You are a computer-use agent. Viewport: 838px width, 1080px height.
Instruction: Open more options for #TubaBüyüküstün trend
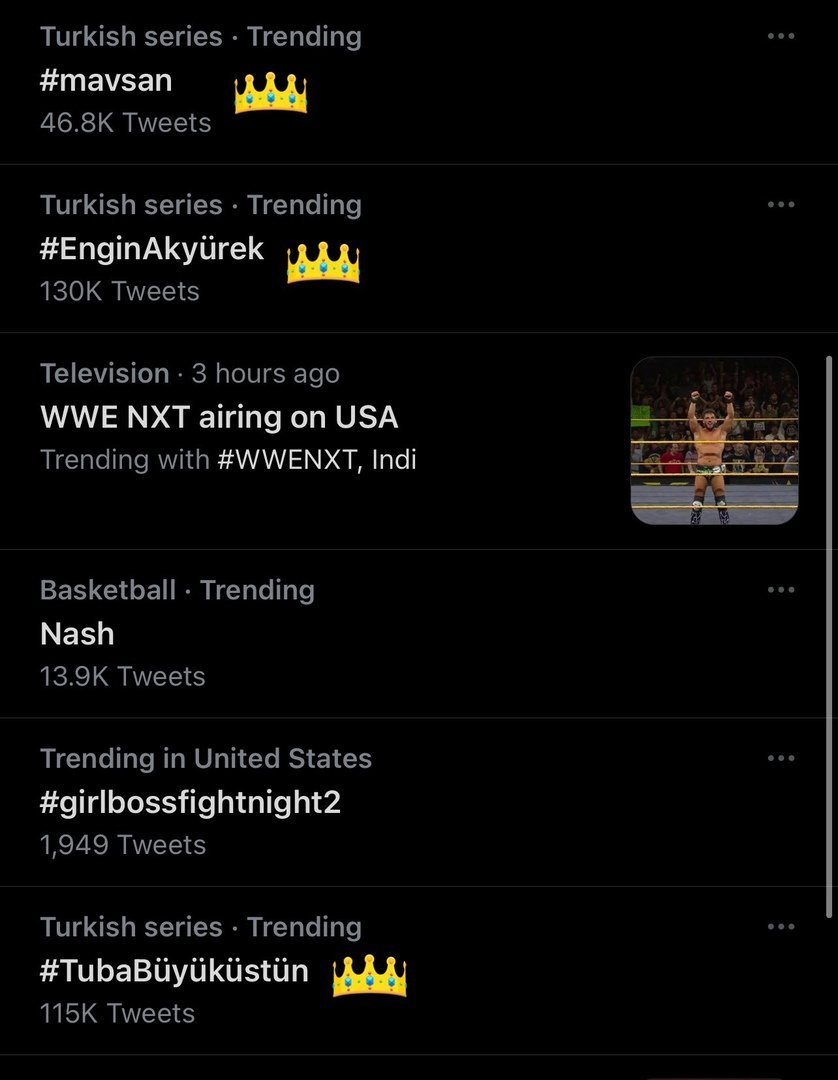[x=780, y=927]
